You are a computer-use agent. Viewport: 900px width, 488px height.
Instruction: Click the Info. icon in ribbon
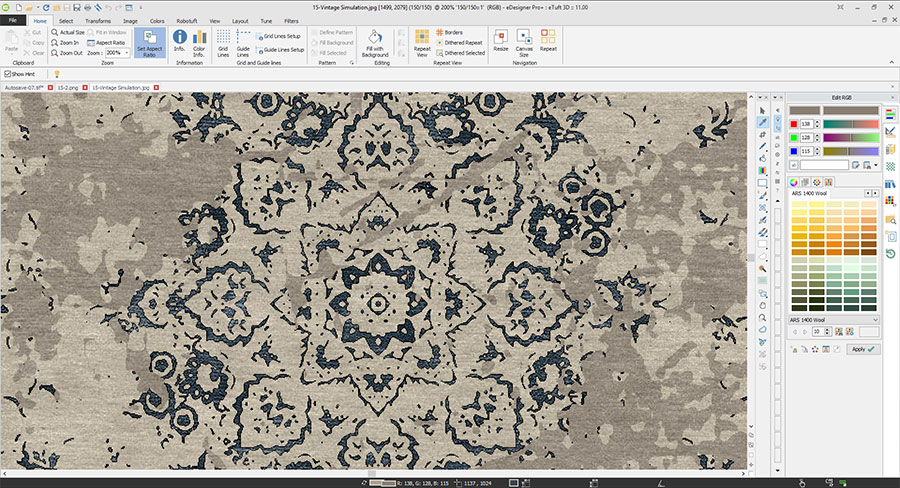pos(180,41)
